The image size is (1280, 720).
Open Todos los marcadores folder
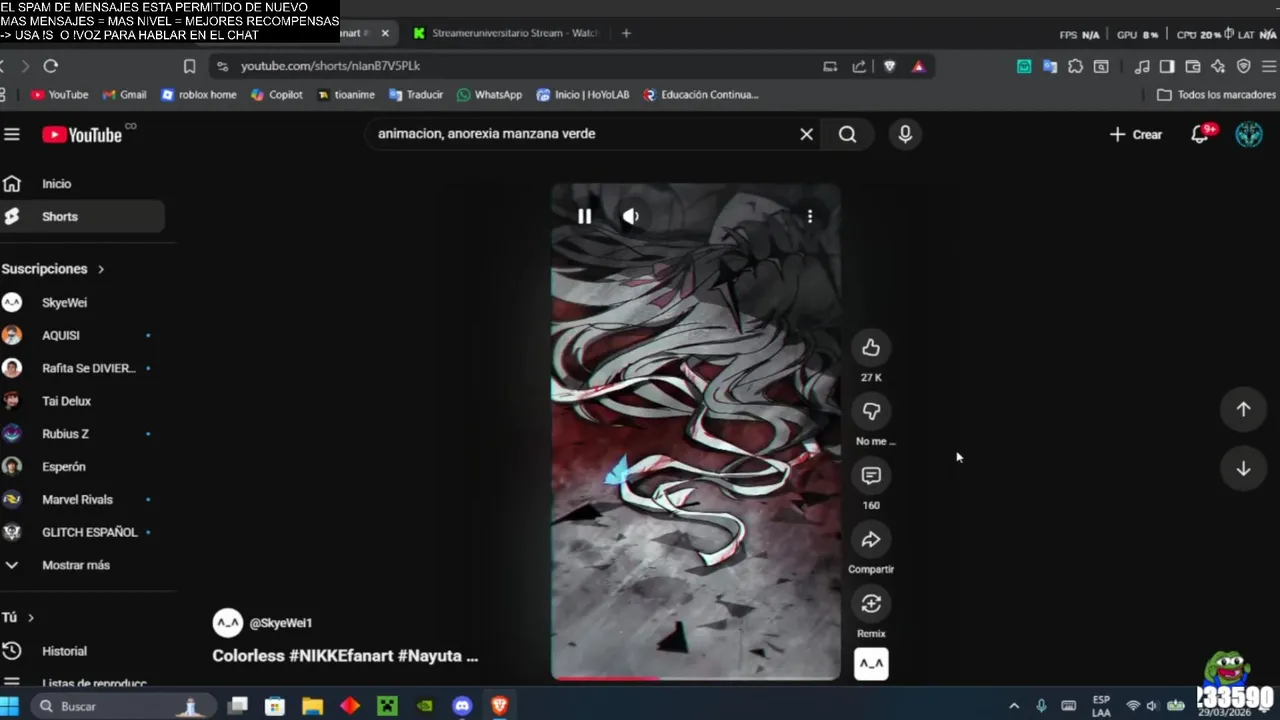click(x=1216, y=95)
